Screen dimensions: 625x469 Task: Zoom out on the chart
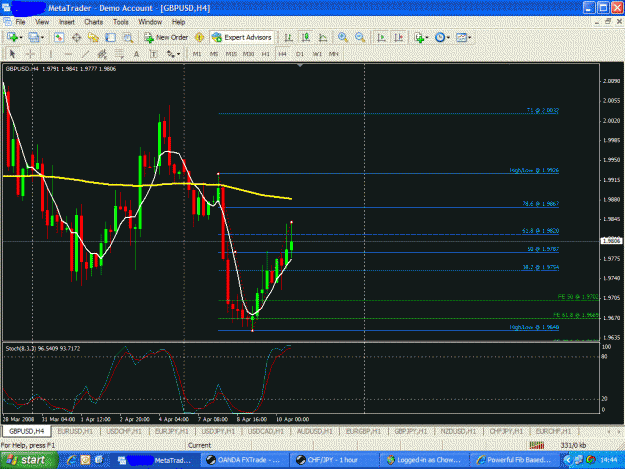[x=360, y=37]
